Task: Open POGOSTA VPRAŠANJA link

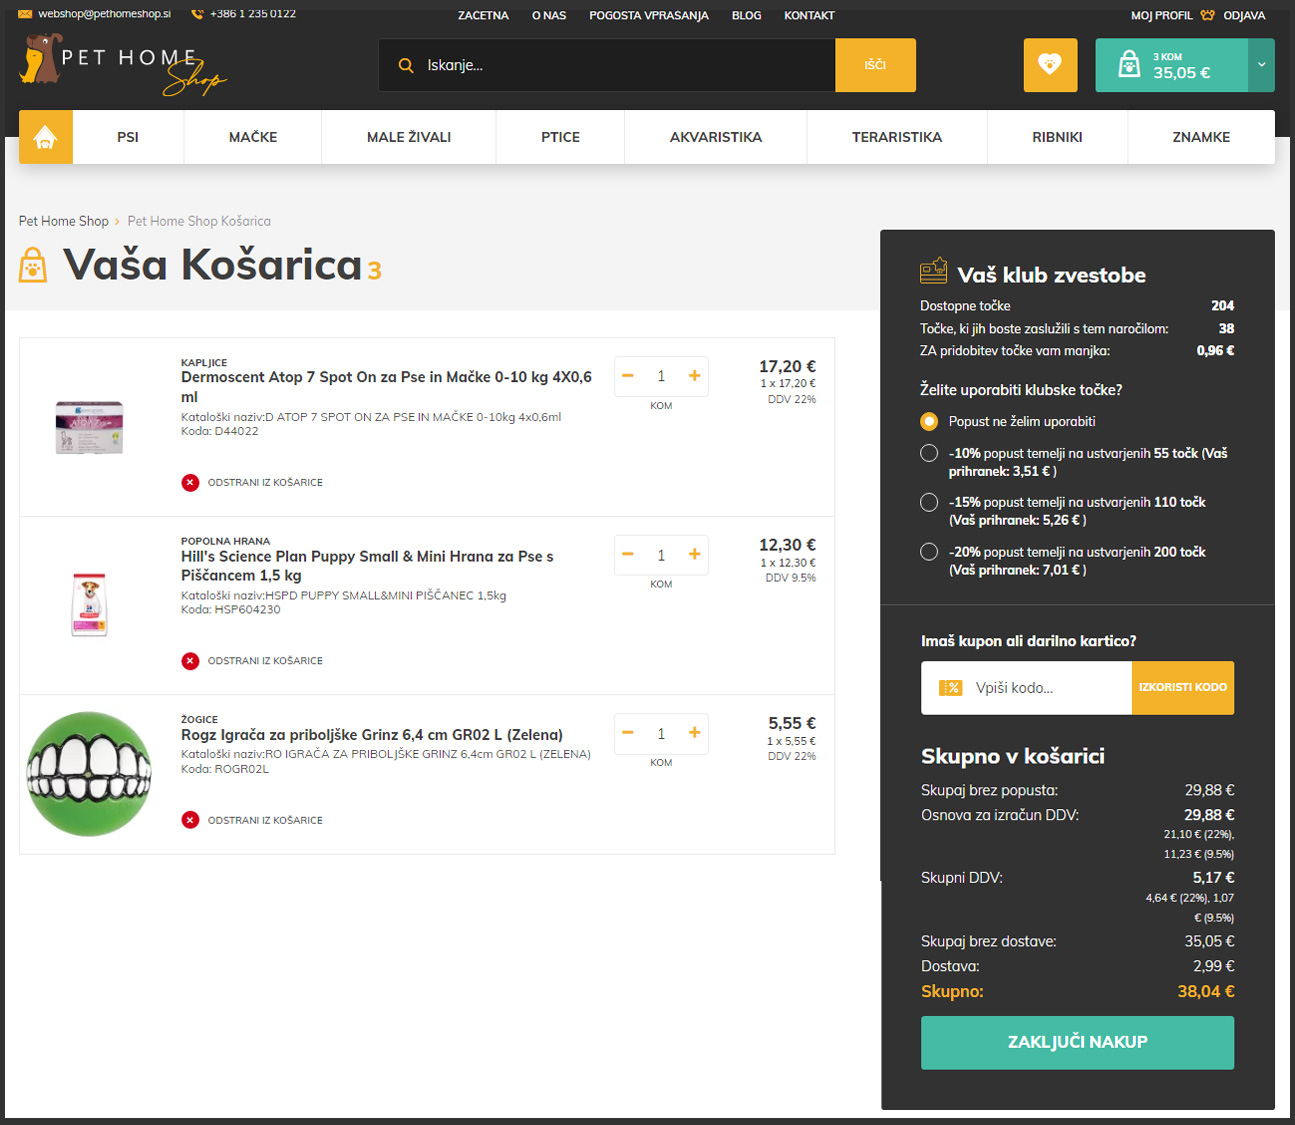Action: click(x=649, y=15)
